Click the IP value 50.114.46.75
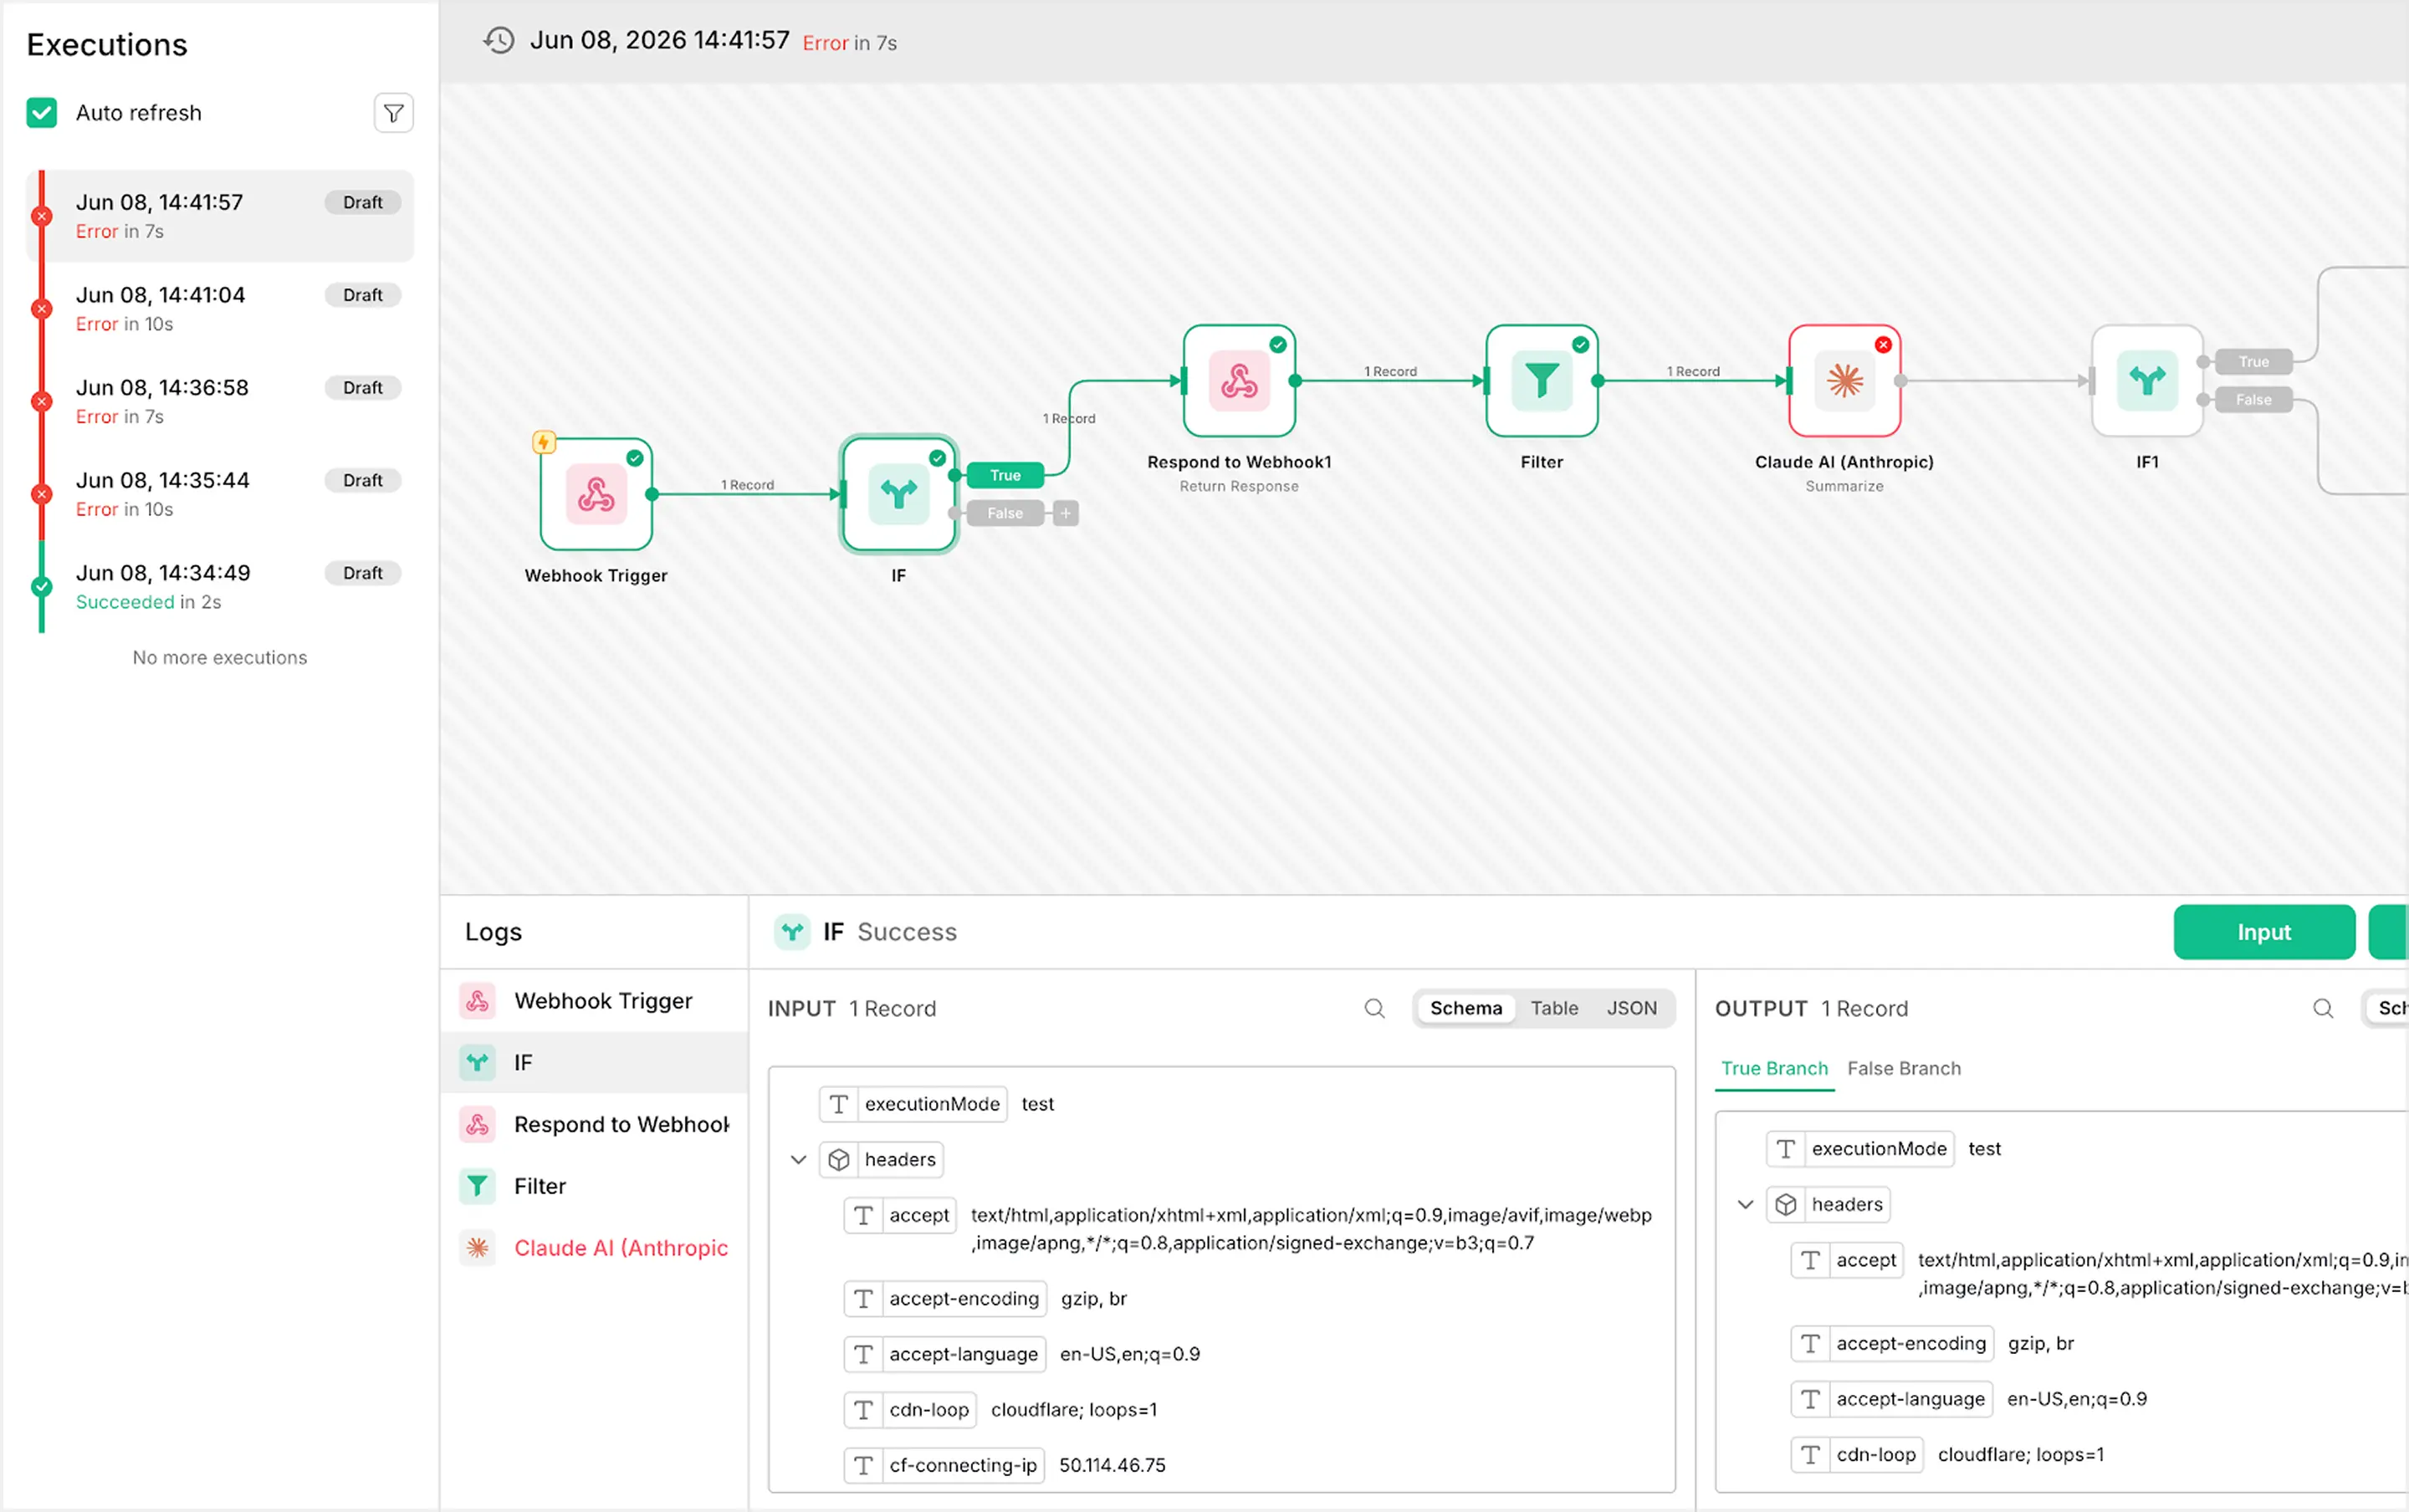 click(1112, 1465)
